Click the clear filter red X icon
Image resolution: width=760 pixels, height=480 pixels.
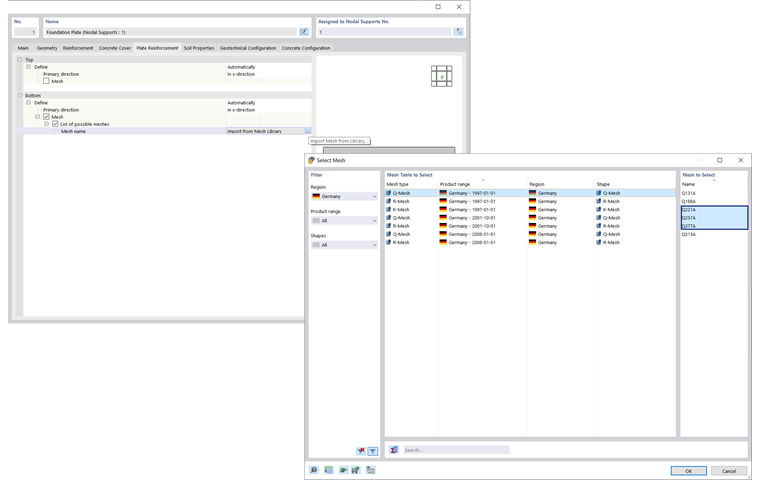[x=361, y=451]
